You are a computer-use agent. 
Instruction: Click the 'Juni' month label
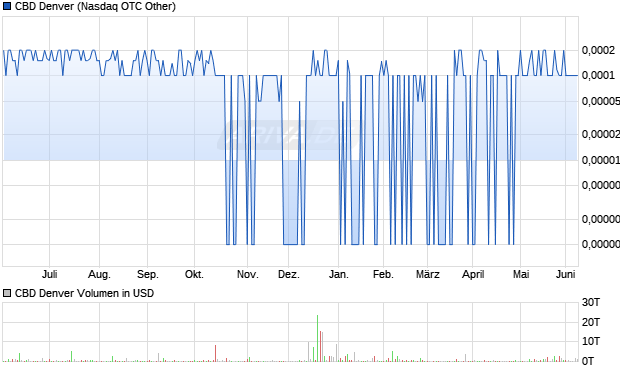click(565, 274)
